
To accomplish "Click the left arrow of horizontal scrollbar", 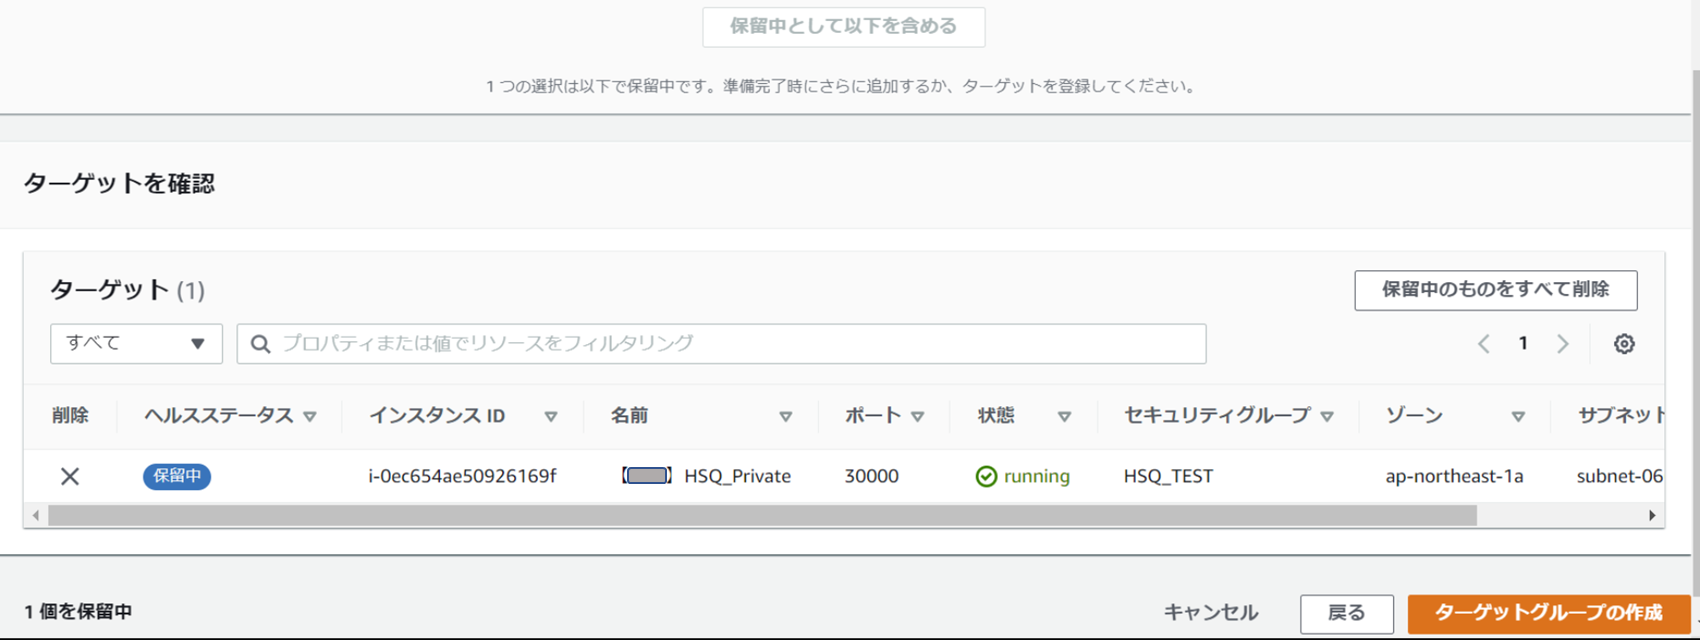I will [x=36, y=516].
